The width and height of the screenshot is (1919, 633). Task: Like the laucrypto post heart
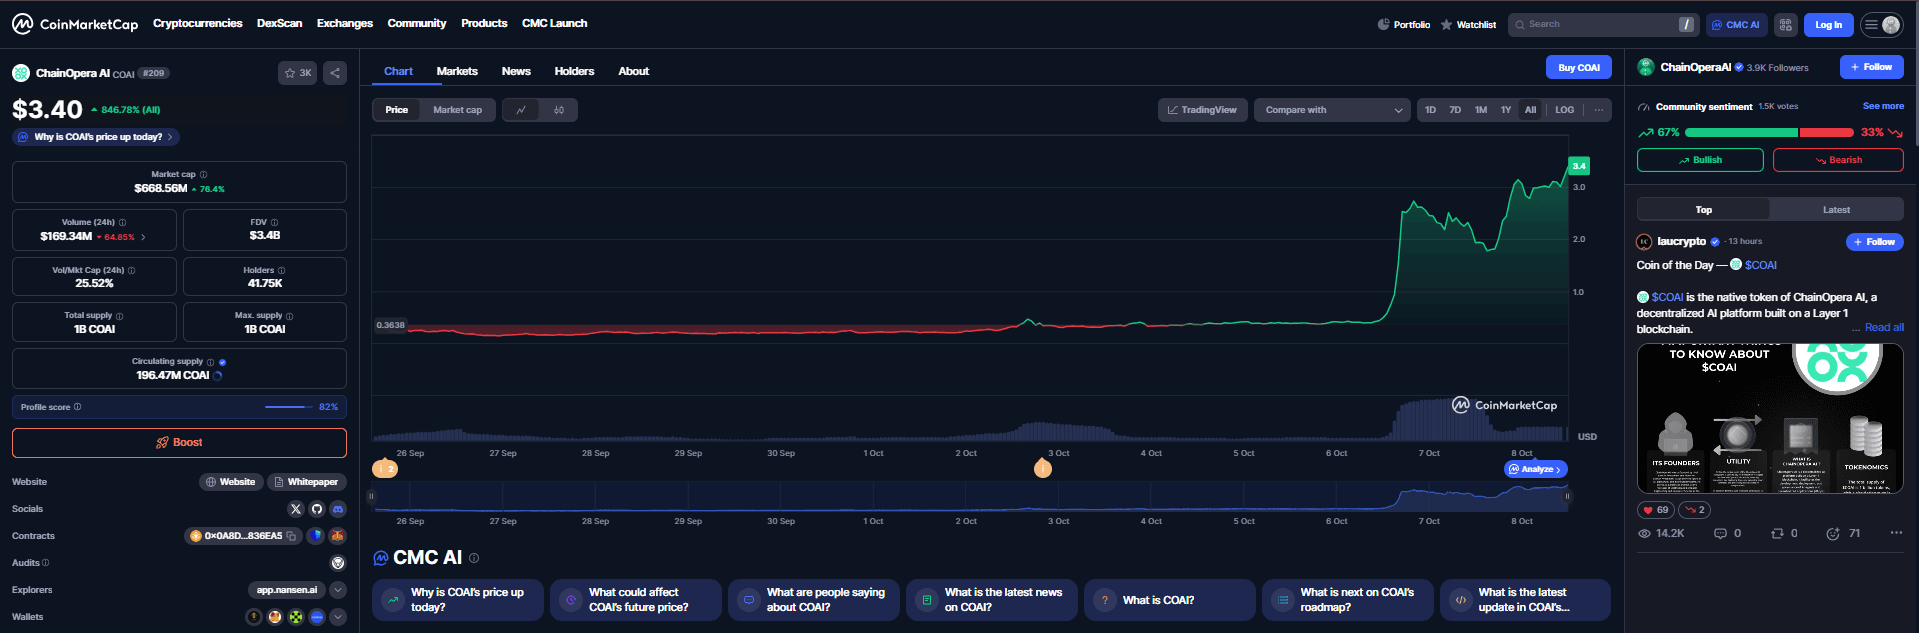[1656, 510]
